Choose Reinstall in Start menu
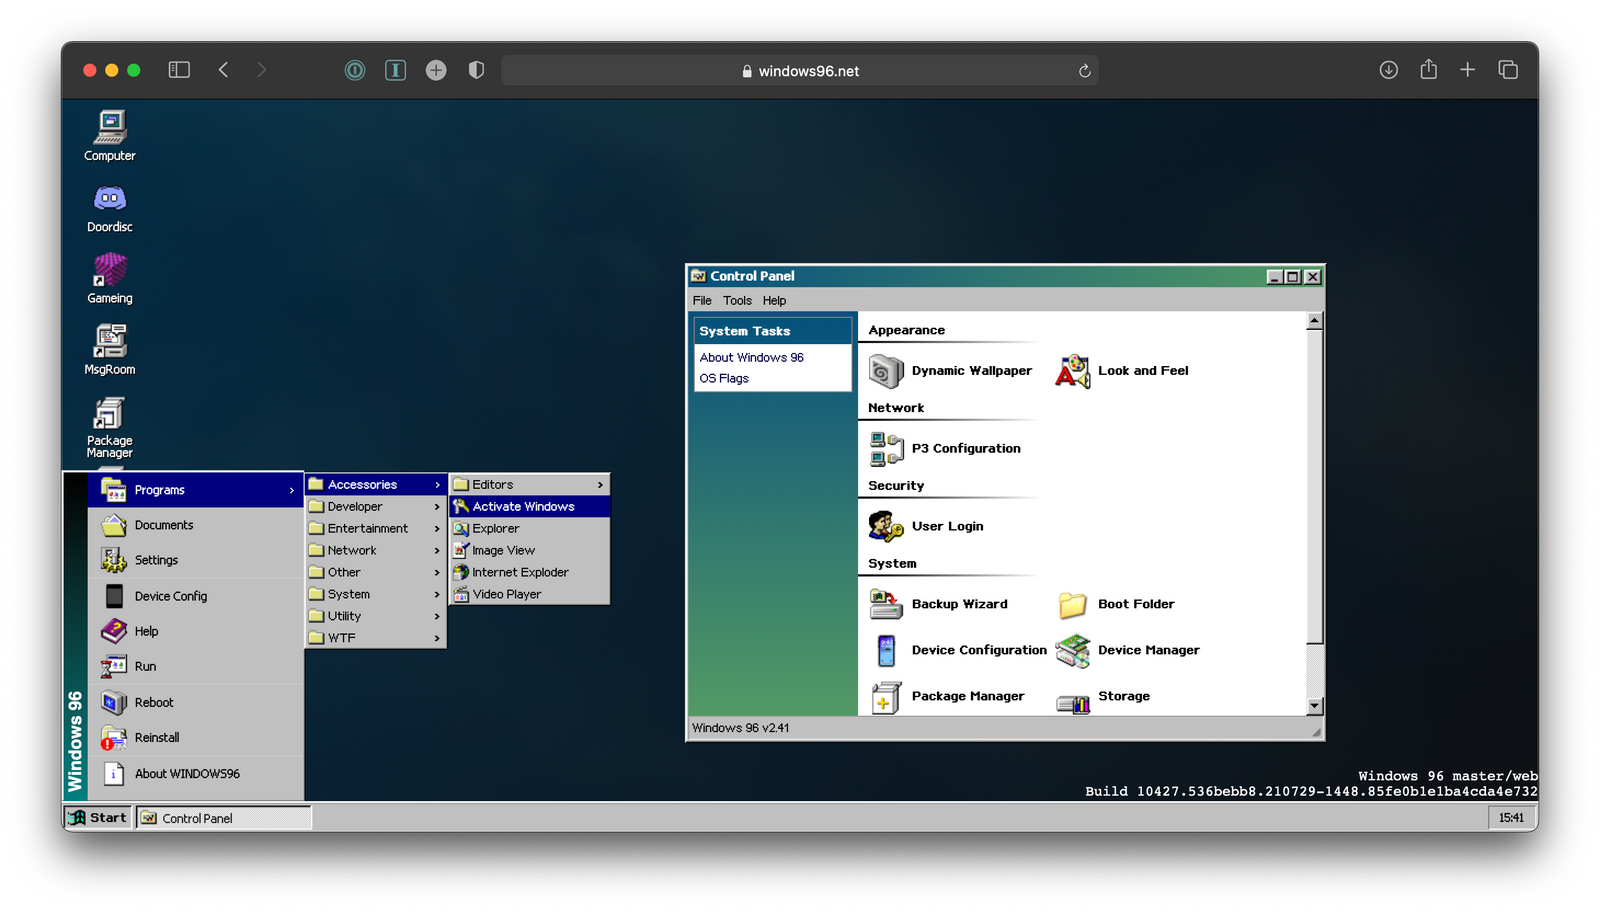1600x913 pixels. tap(196, 738)
